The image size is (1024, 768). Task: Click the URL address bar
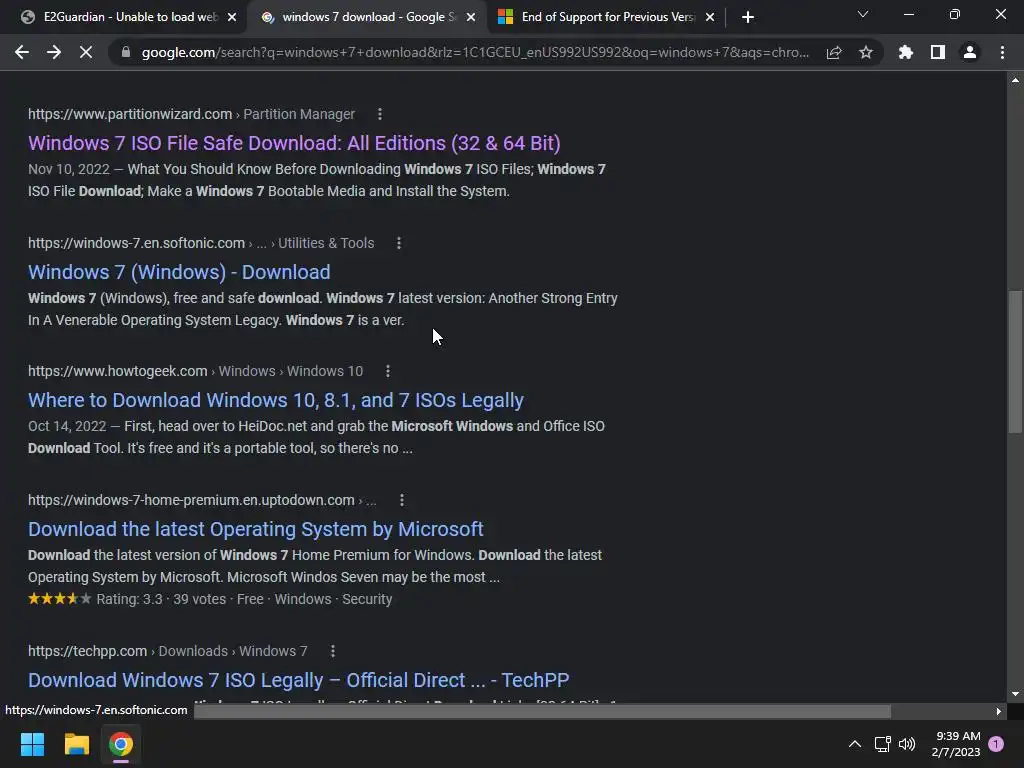pos(475,52)
